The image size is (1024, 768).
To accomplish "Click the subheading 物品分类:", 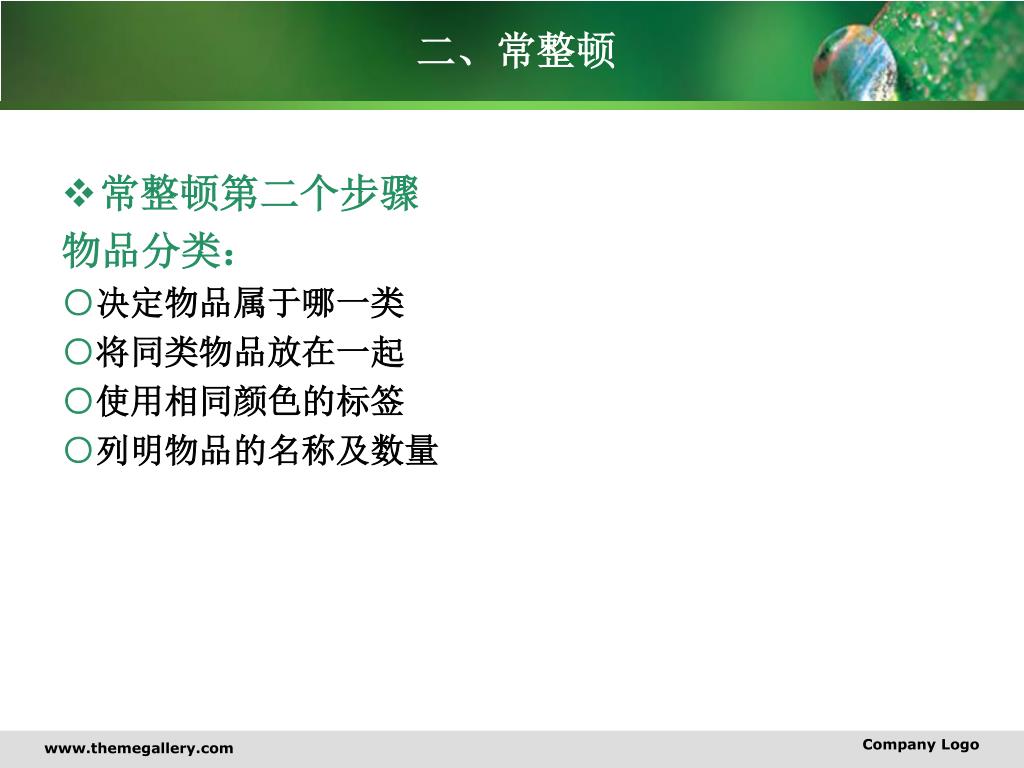I will [x=148, y=250].
